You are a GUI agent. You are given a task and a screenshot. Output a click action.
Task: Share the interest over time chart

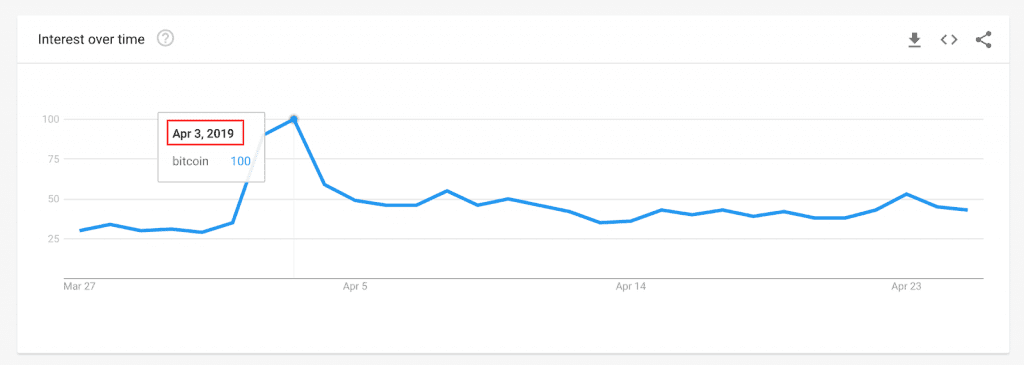[984, 40]
